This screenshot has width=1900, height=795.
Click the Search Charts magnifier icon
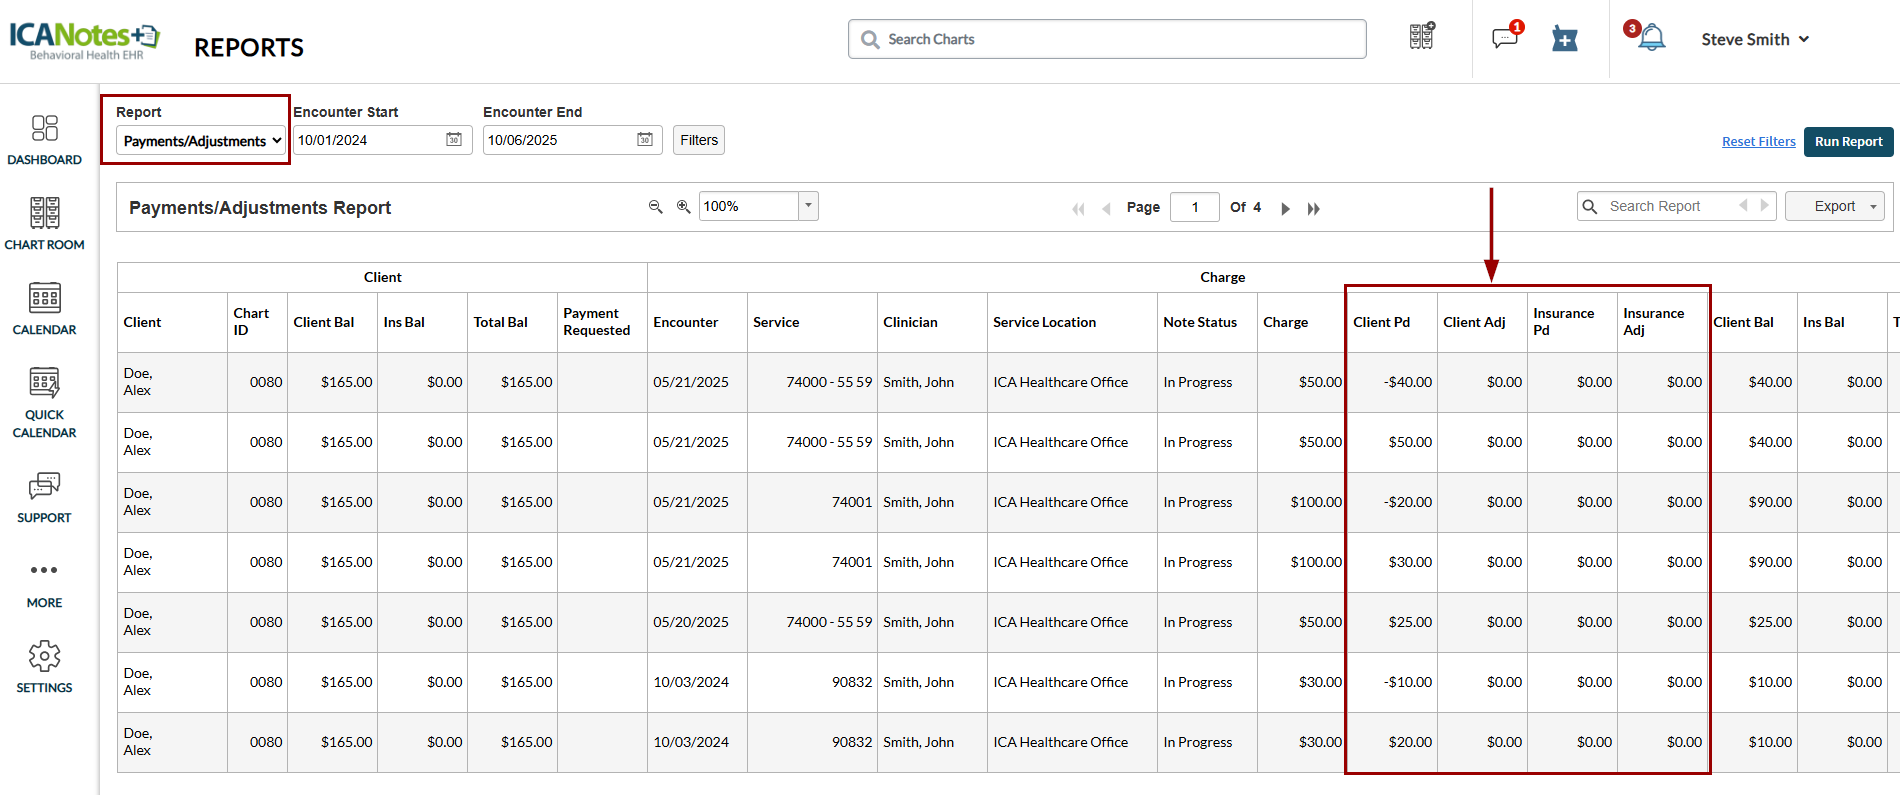(x=870, y=39)
